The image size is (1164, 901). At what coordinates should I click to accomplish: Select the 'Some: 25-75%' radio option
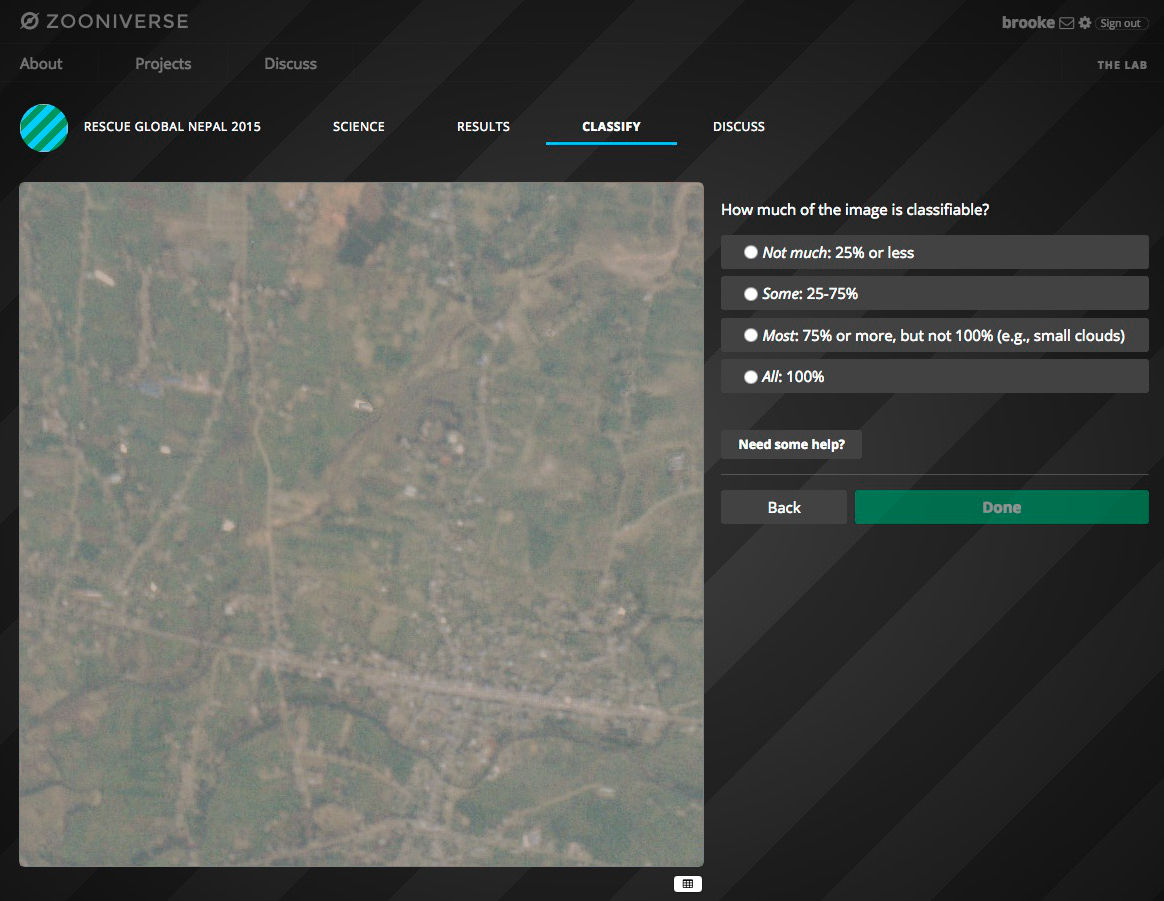click(x=751, y=294)
